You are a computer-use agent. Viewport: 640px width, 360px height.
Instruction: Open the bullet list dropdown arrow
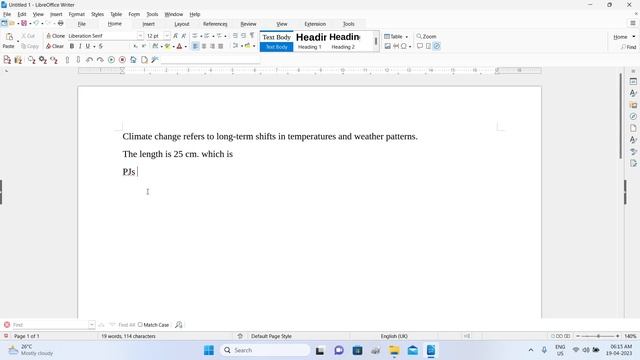click(201, 36)
